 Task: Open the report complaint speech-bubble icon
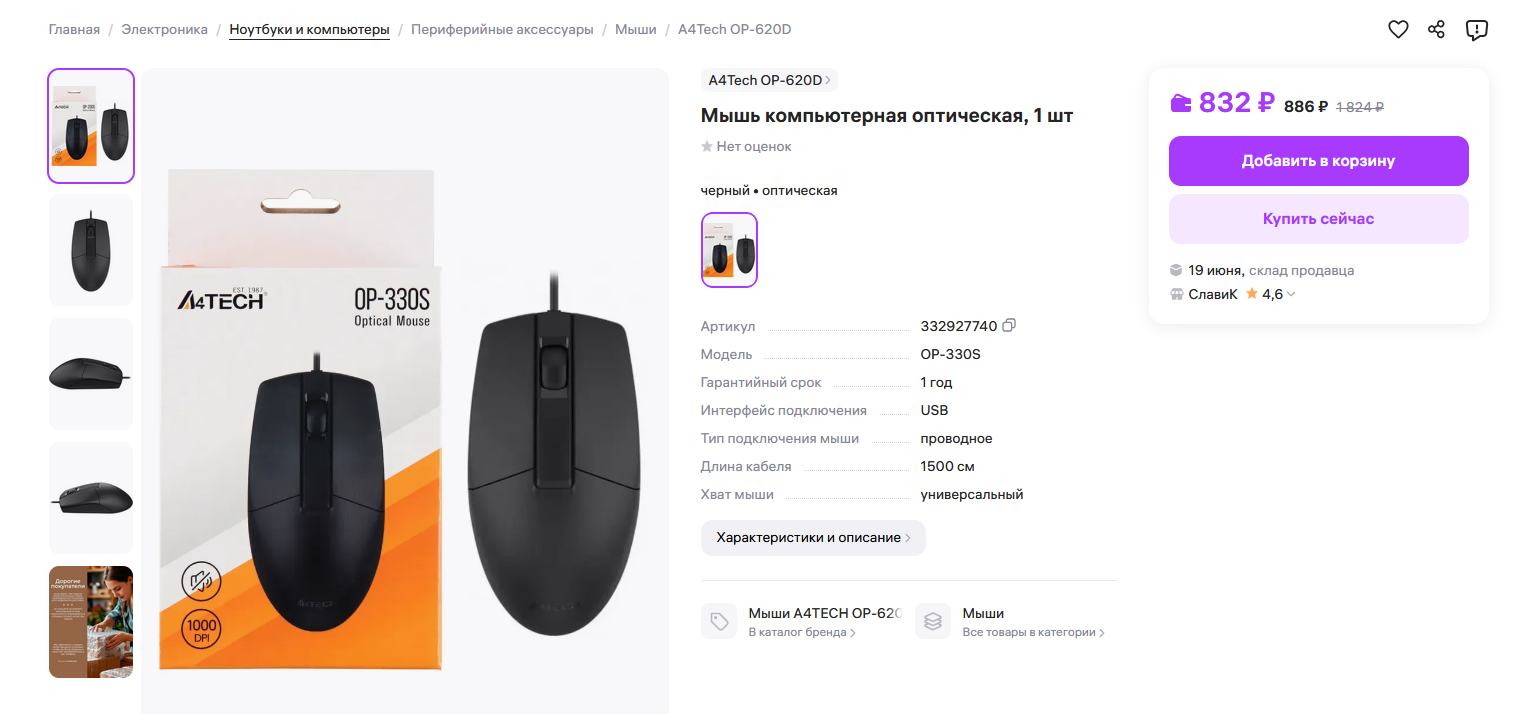tap(1477, 30)
